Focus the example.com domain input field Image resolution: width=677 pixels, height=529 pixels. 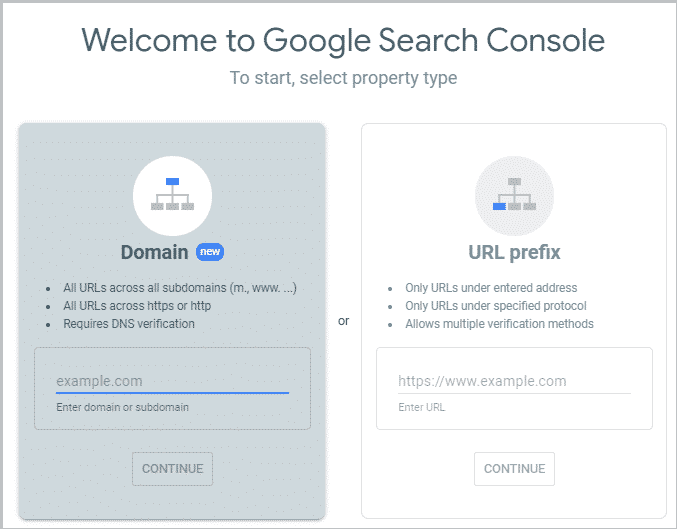172,381
